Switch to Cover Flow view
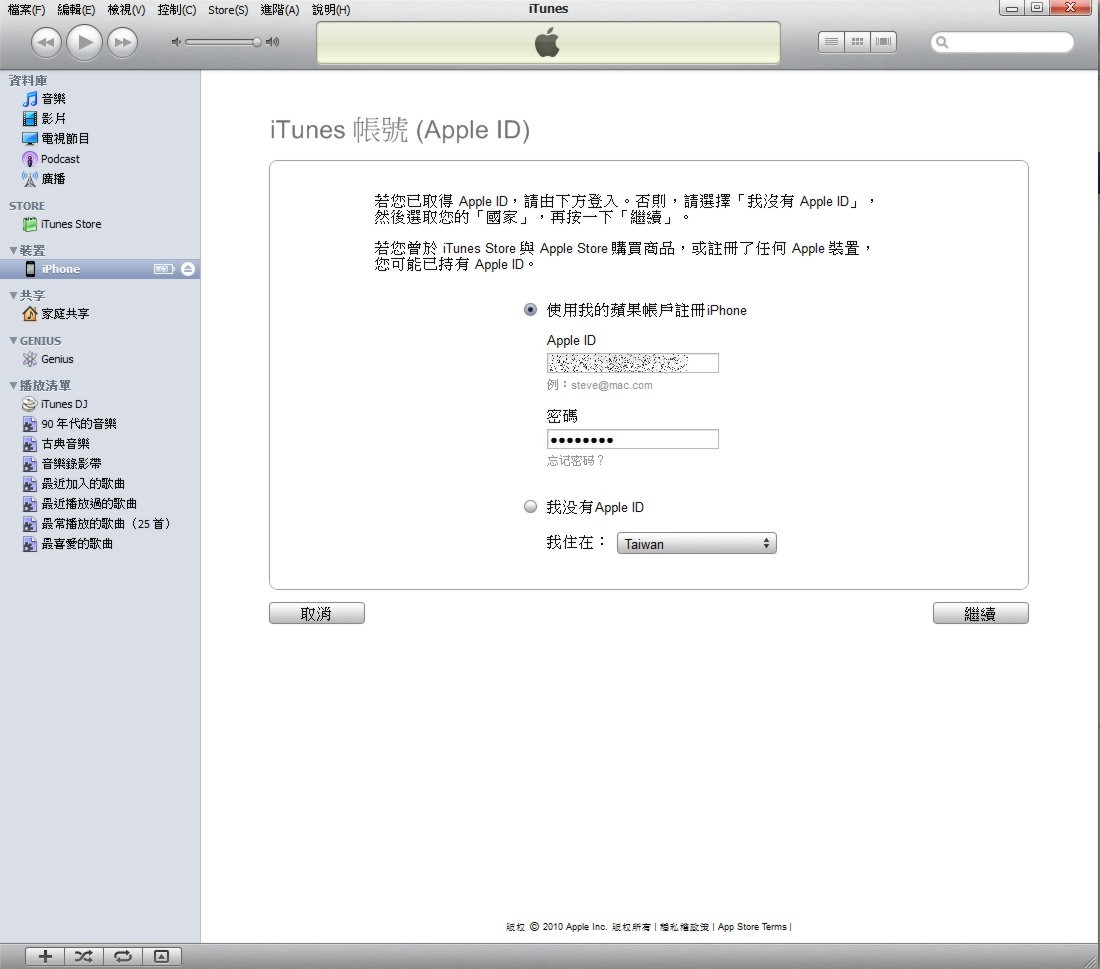The image size is (1100, 969). pos(883,42)
